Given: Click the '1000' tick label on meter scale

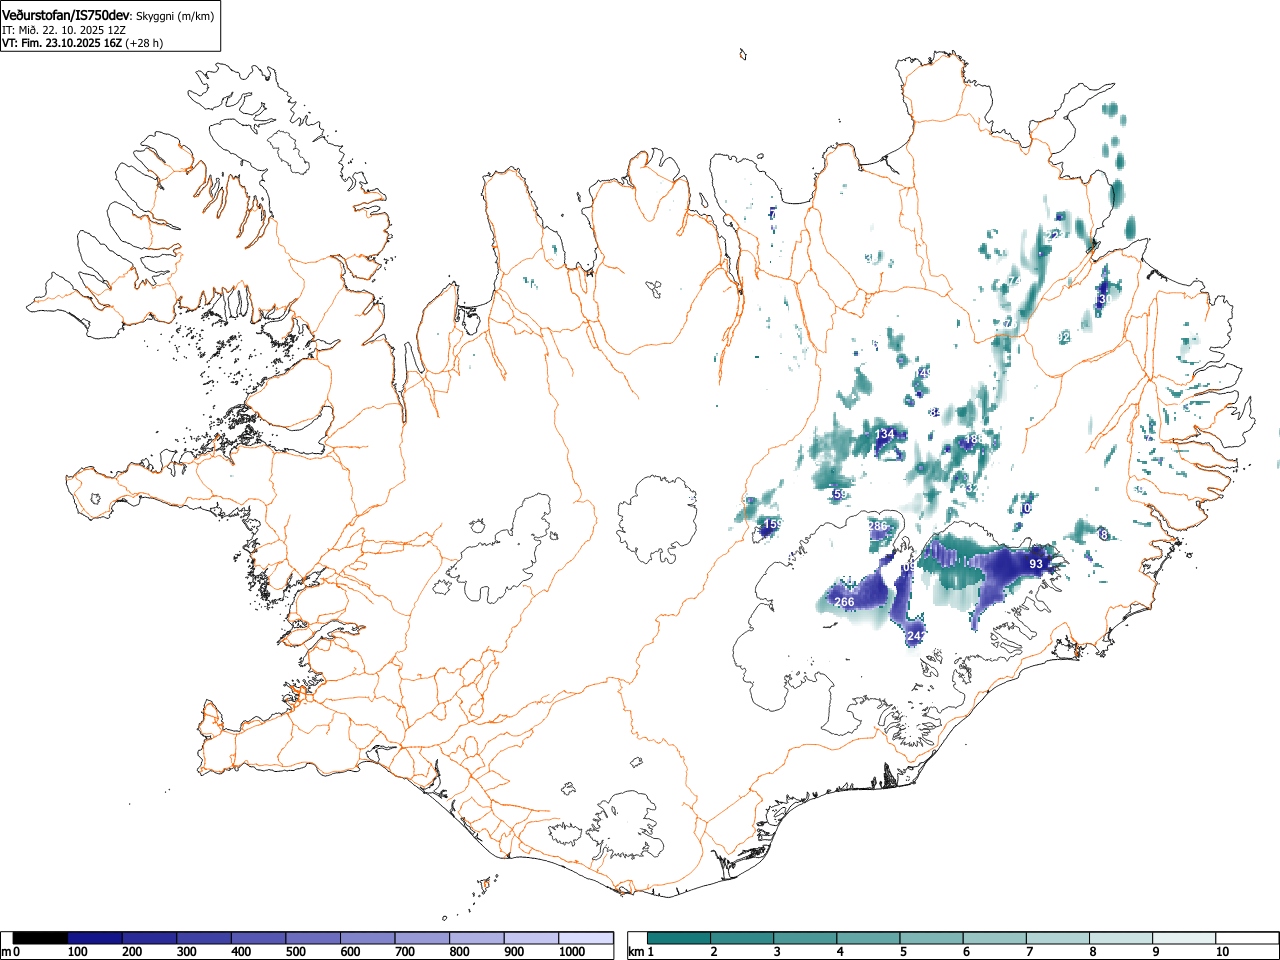Looking at the screenshot, I should point(572,952).
